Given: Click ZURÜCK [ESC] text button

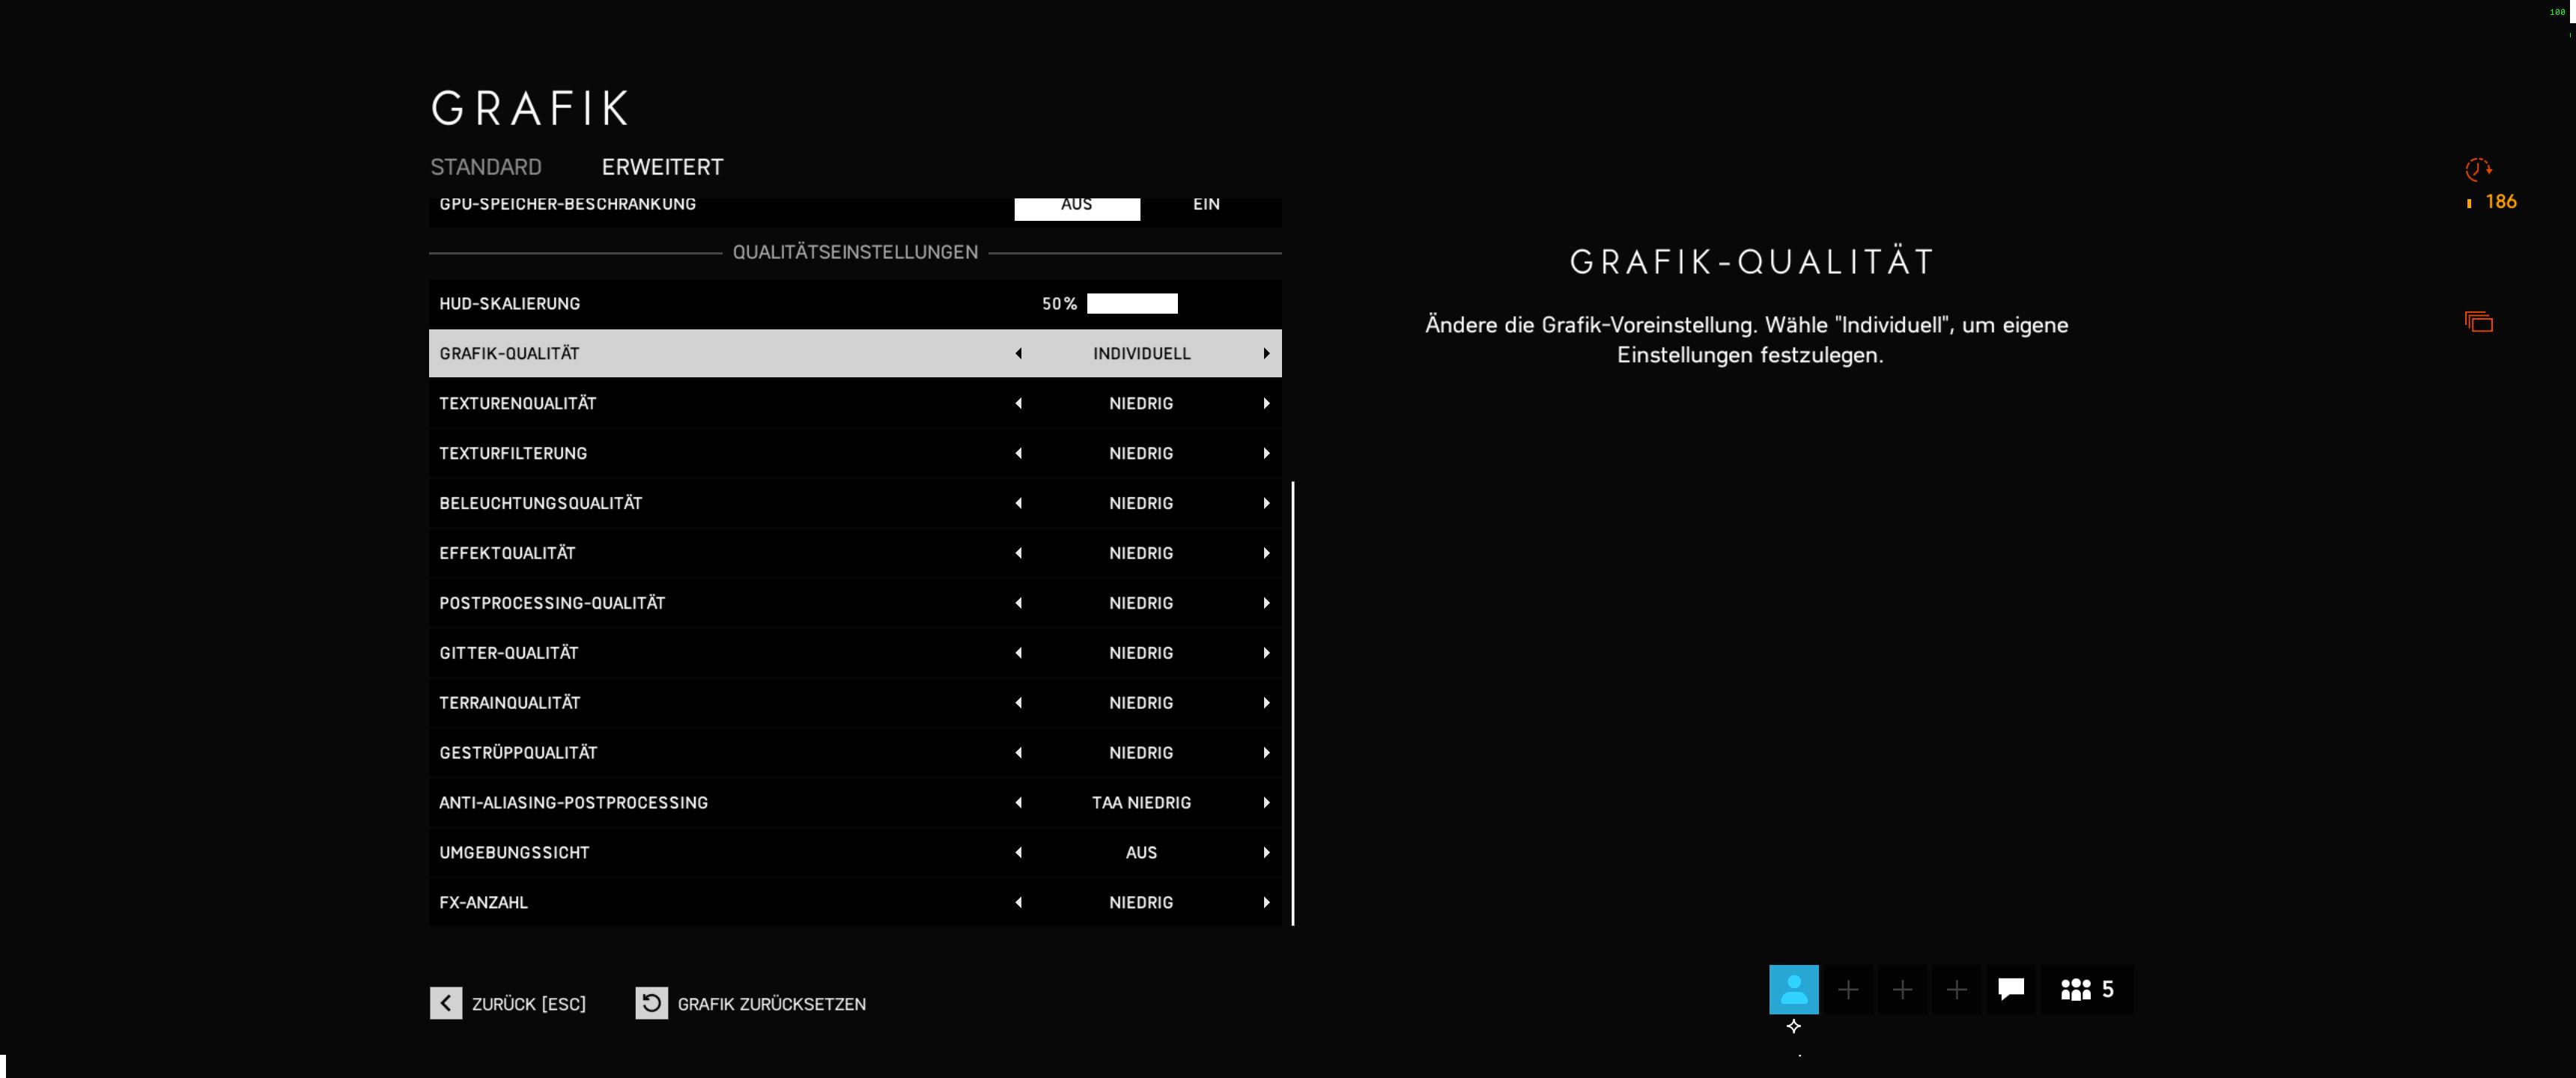Looking at the screenshot, I should (x=528, y=1004).
